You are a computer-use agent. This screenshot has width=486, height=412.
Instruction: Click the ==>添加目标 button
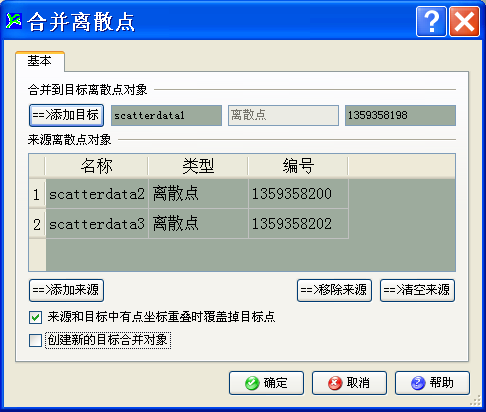tap(66, 115)
